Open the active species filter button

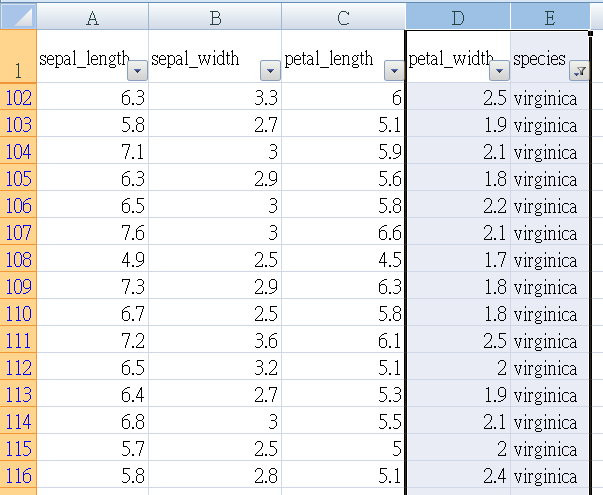(x=579, y=70)
